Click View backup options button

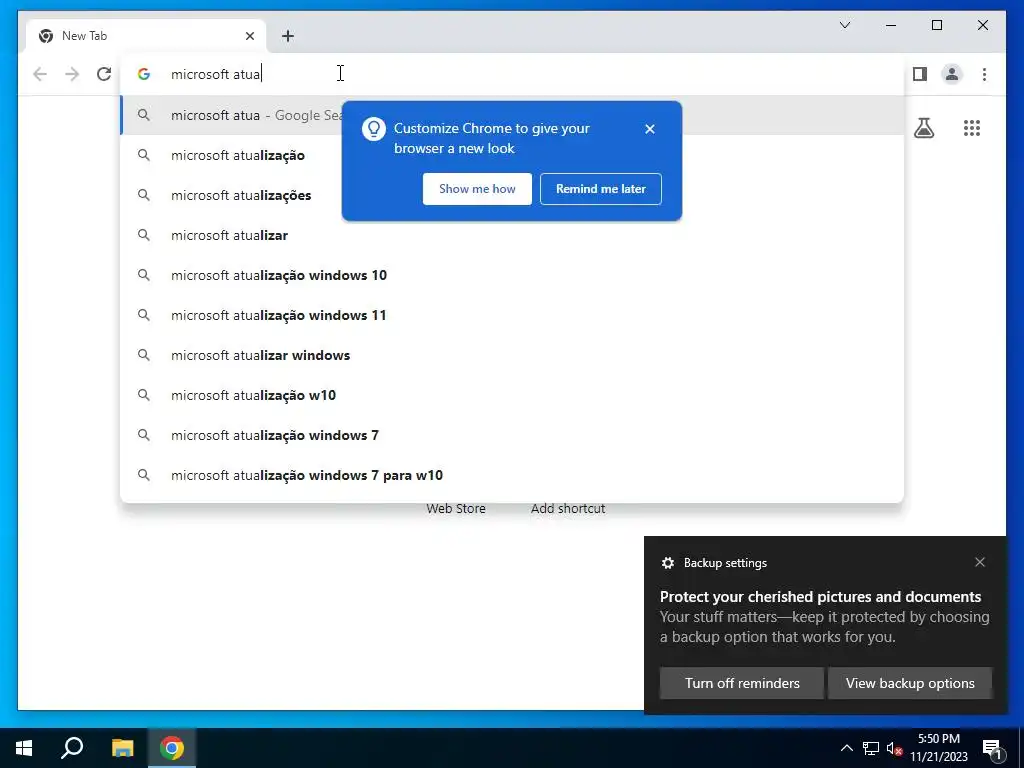[910, 683]
